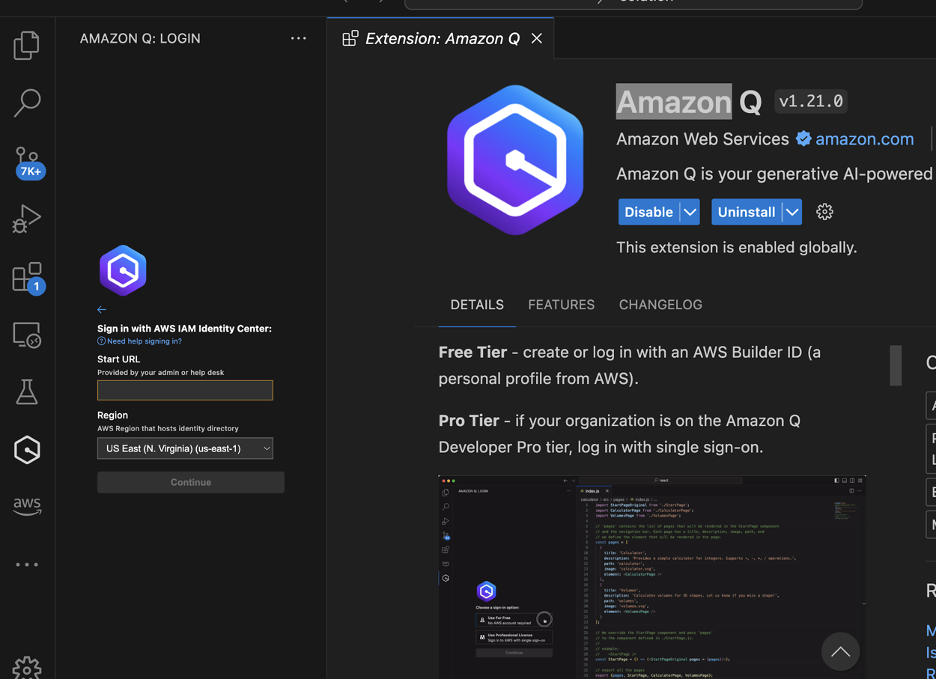This screenshot has height=680, width=936.
Task: Click the Uninstall button
Action: click(746, 212)
